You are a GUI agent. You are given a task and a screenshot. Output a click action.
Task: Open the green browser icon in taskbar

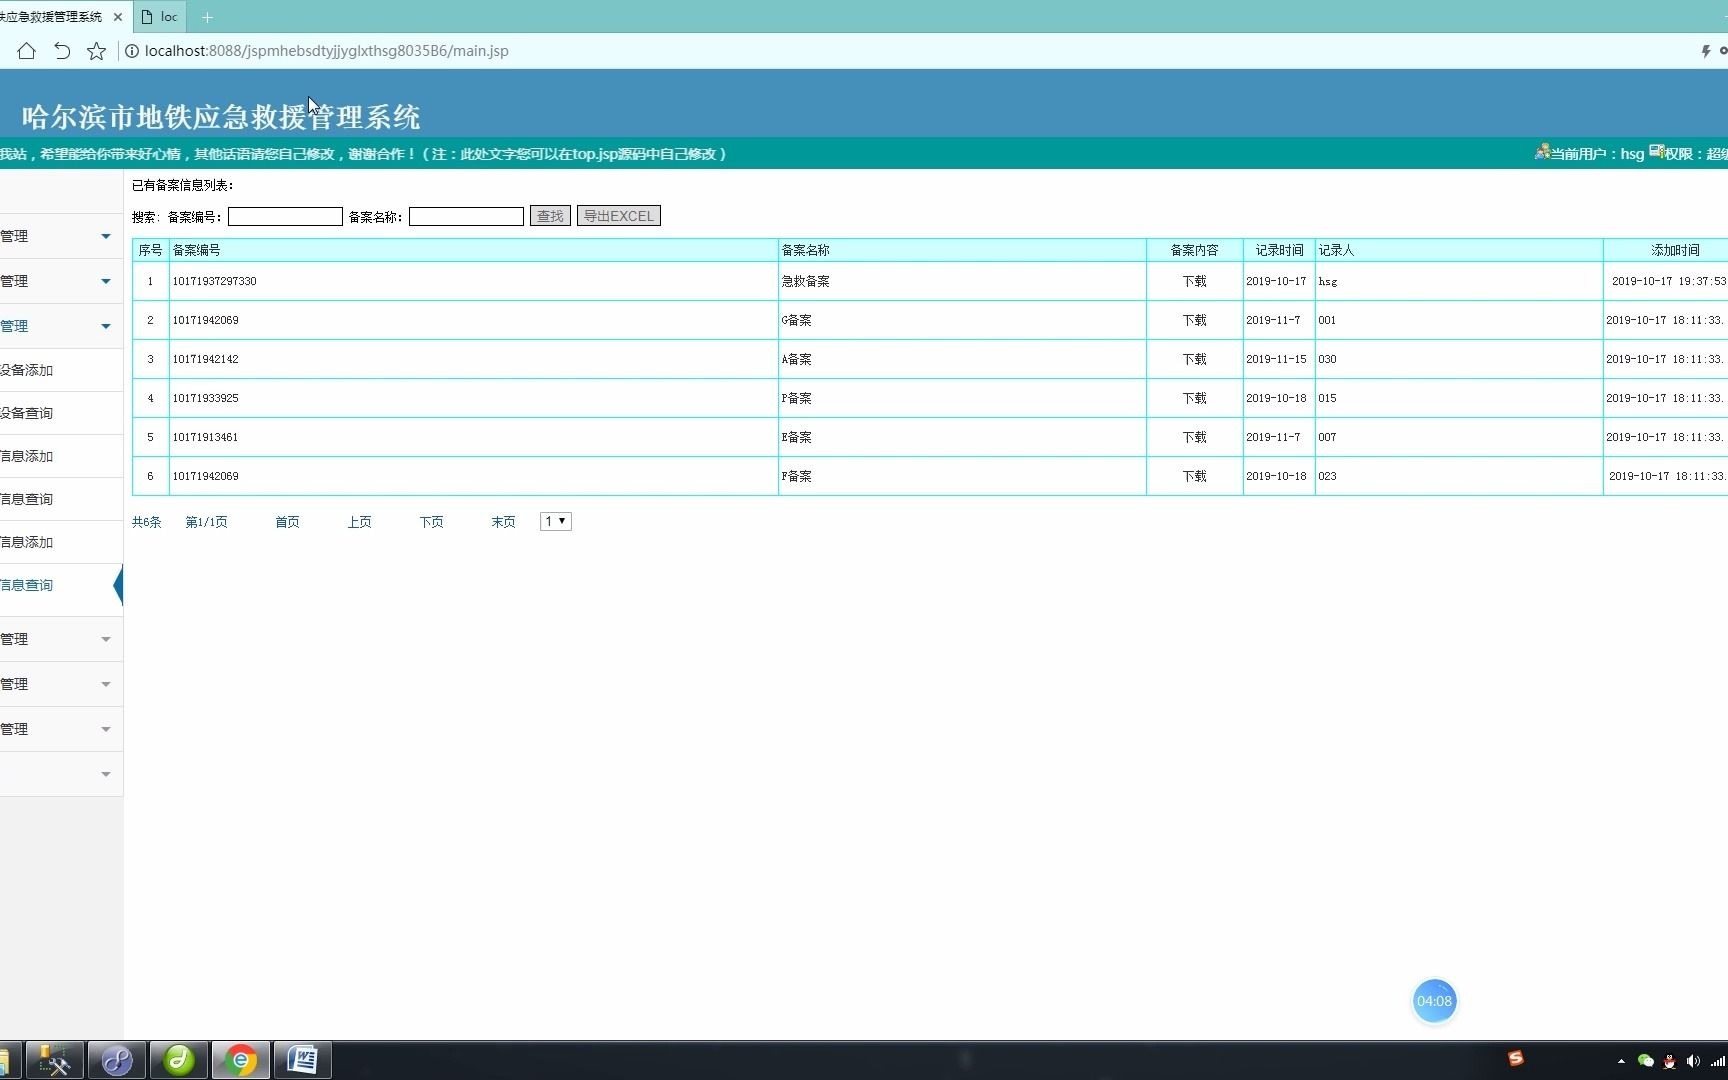(179, 1060)
